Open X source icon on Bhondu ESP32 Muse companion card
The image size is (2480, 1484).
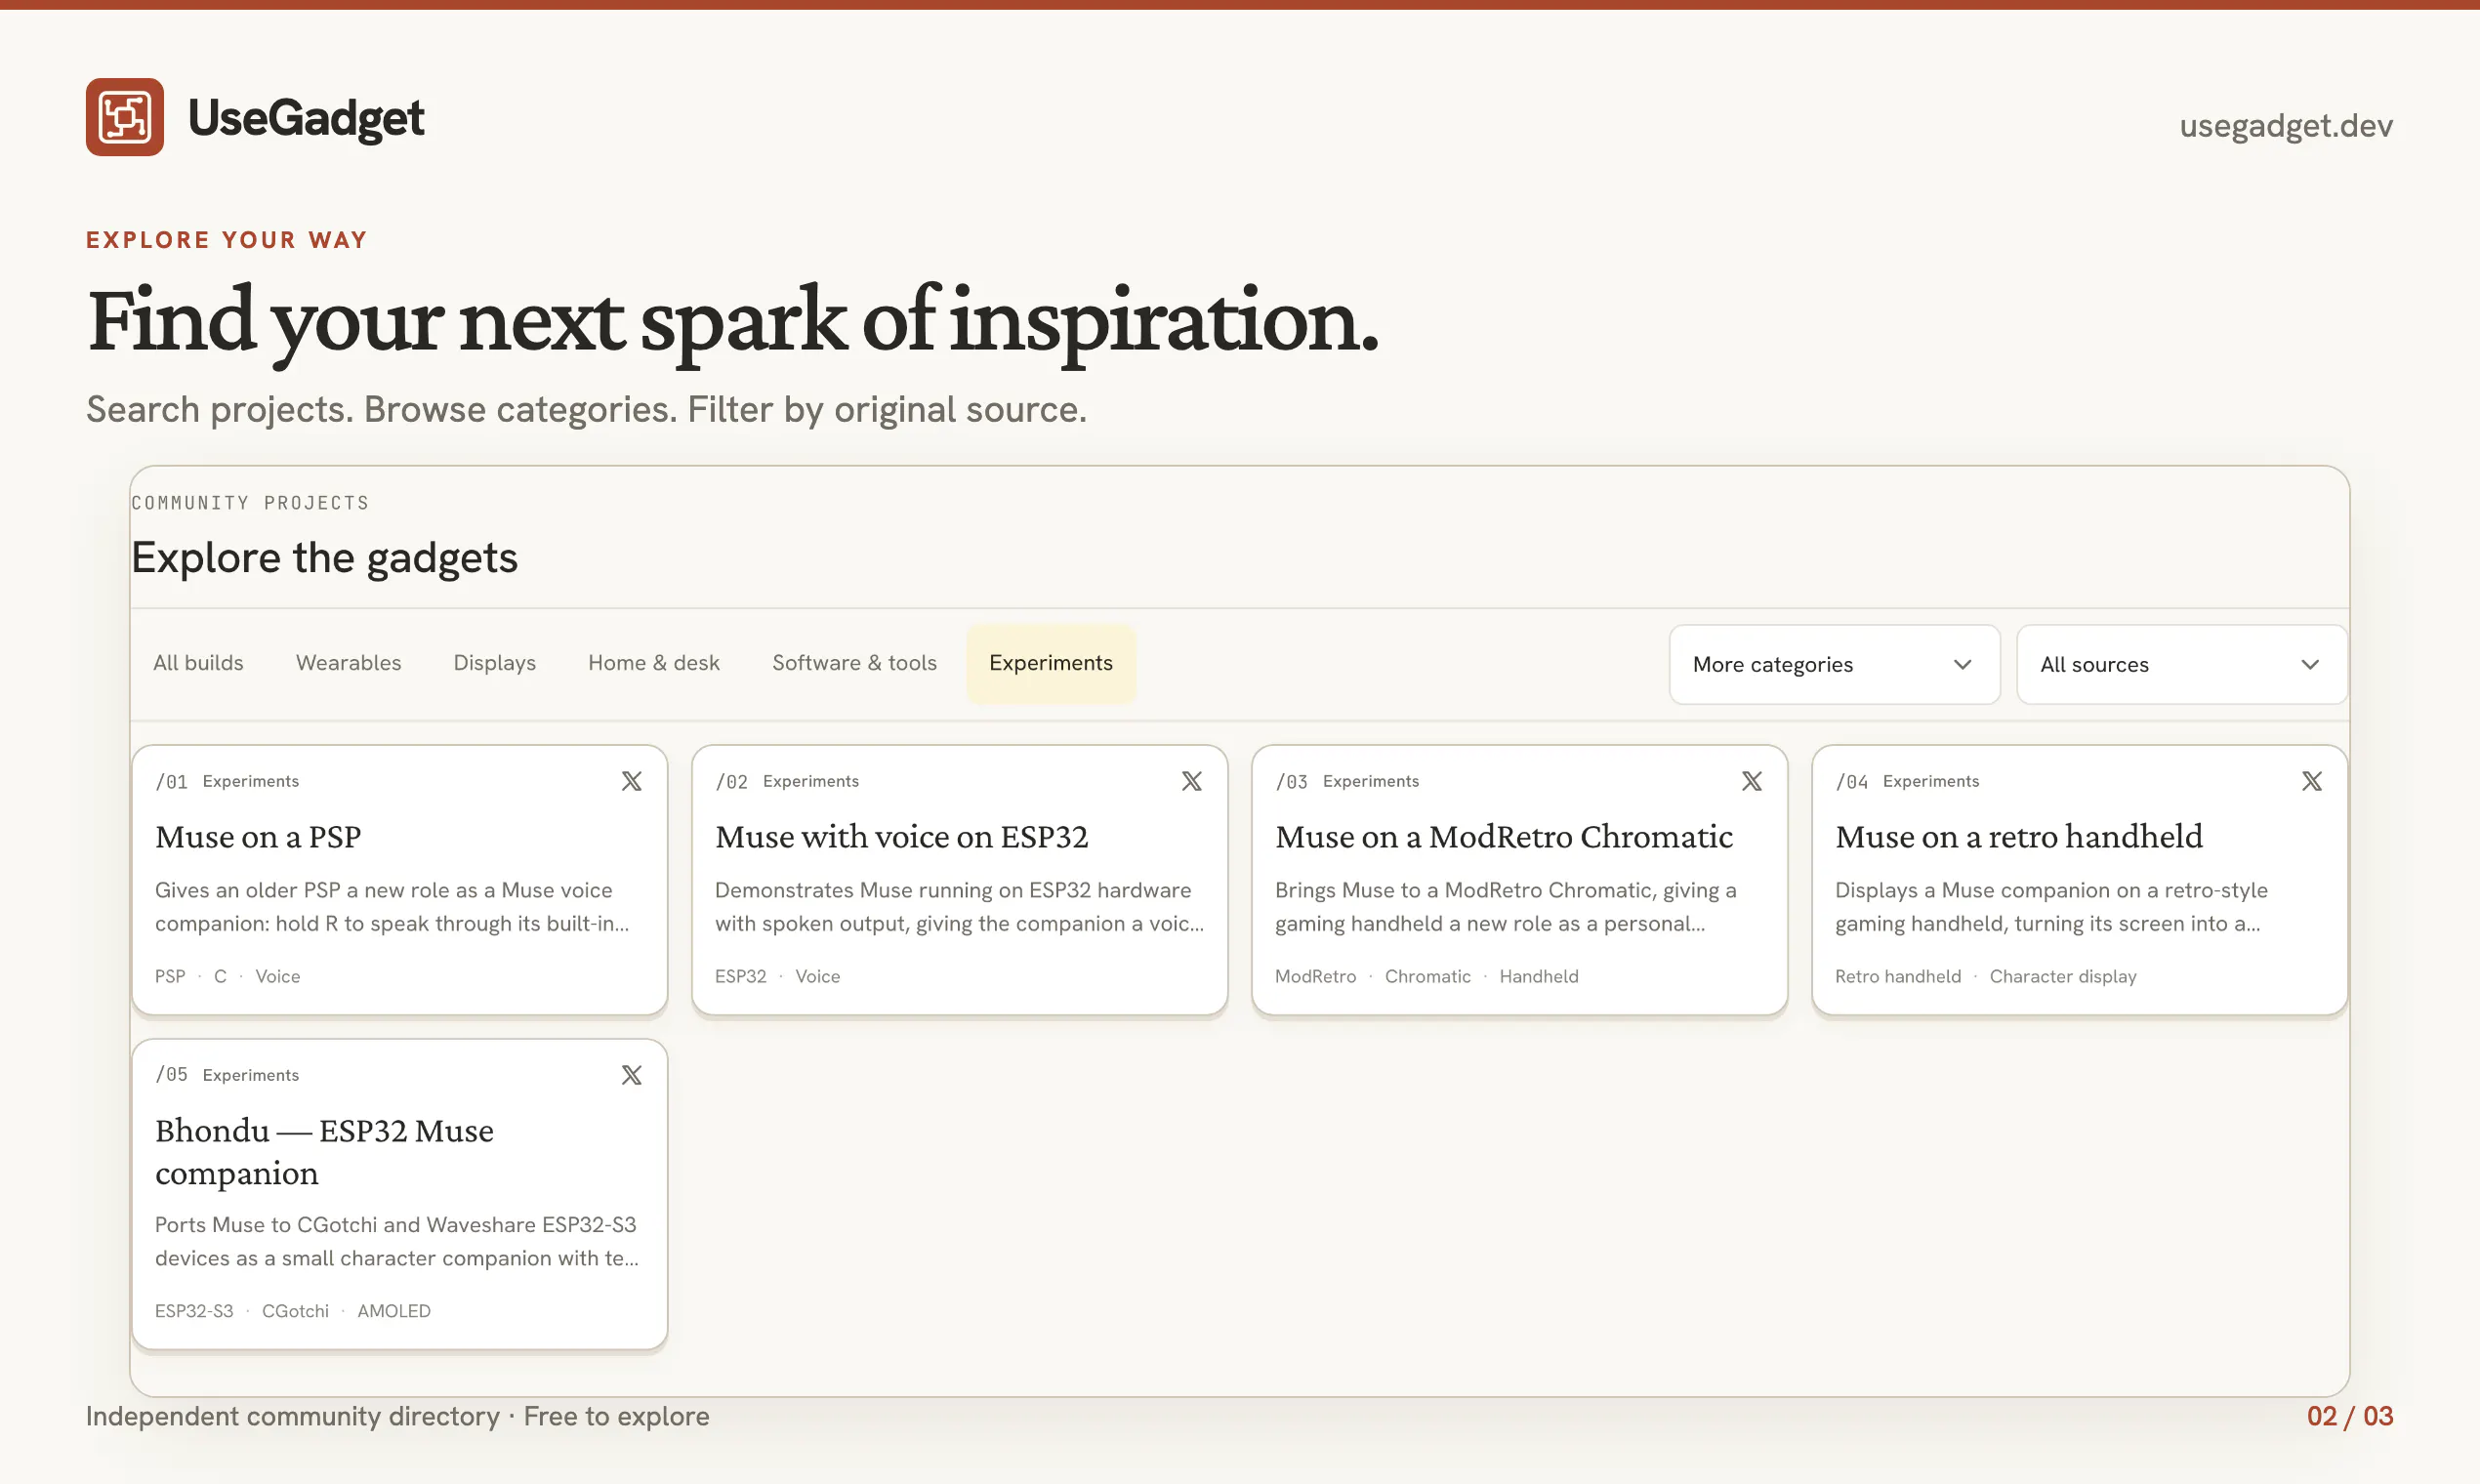click(631, 1075)
